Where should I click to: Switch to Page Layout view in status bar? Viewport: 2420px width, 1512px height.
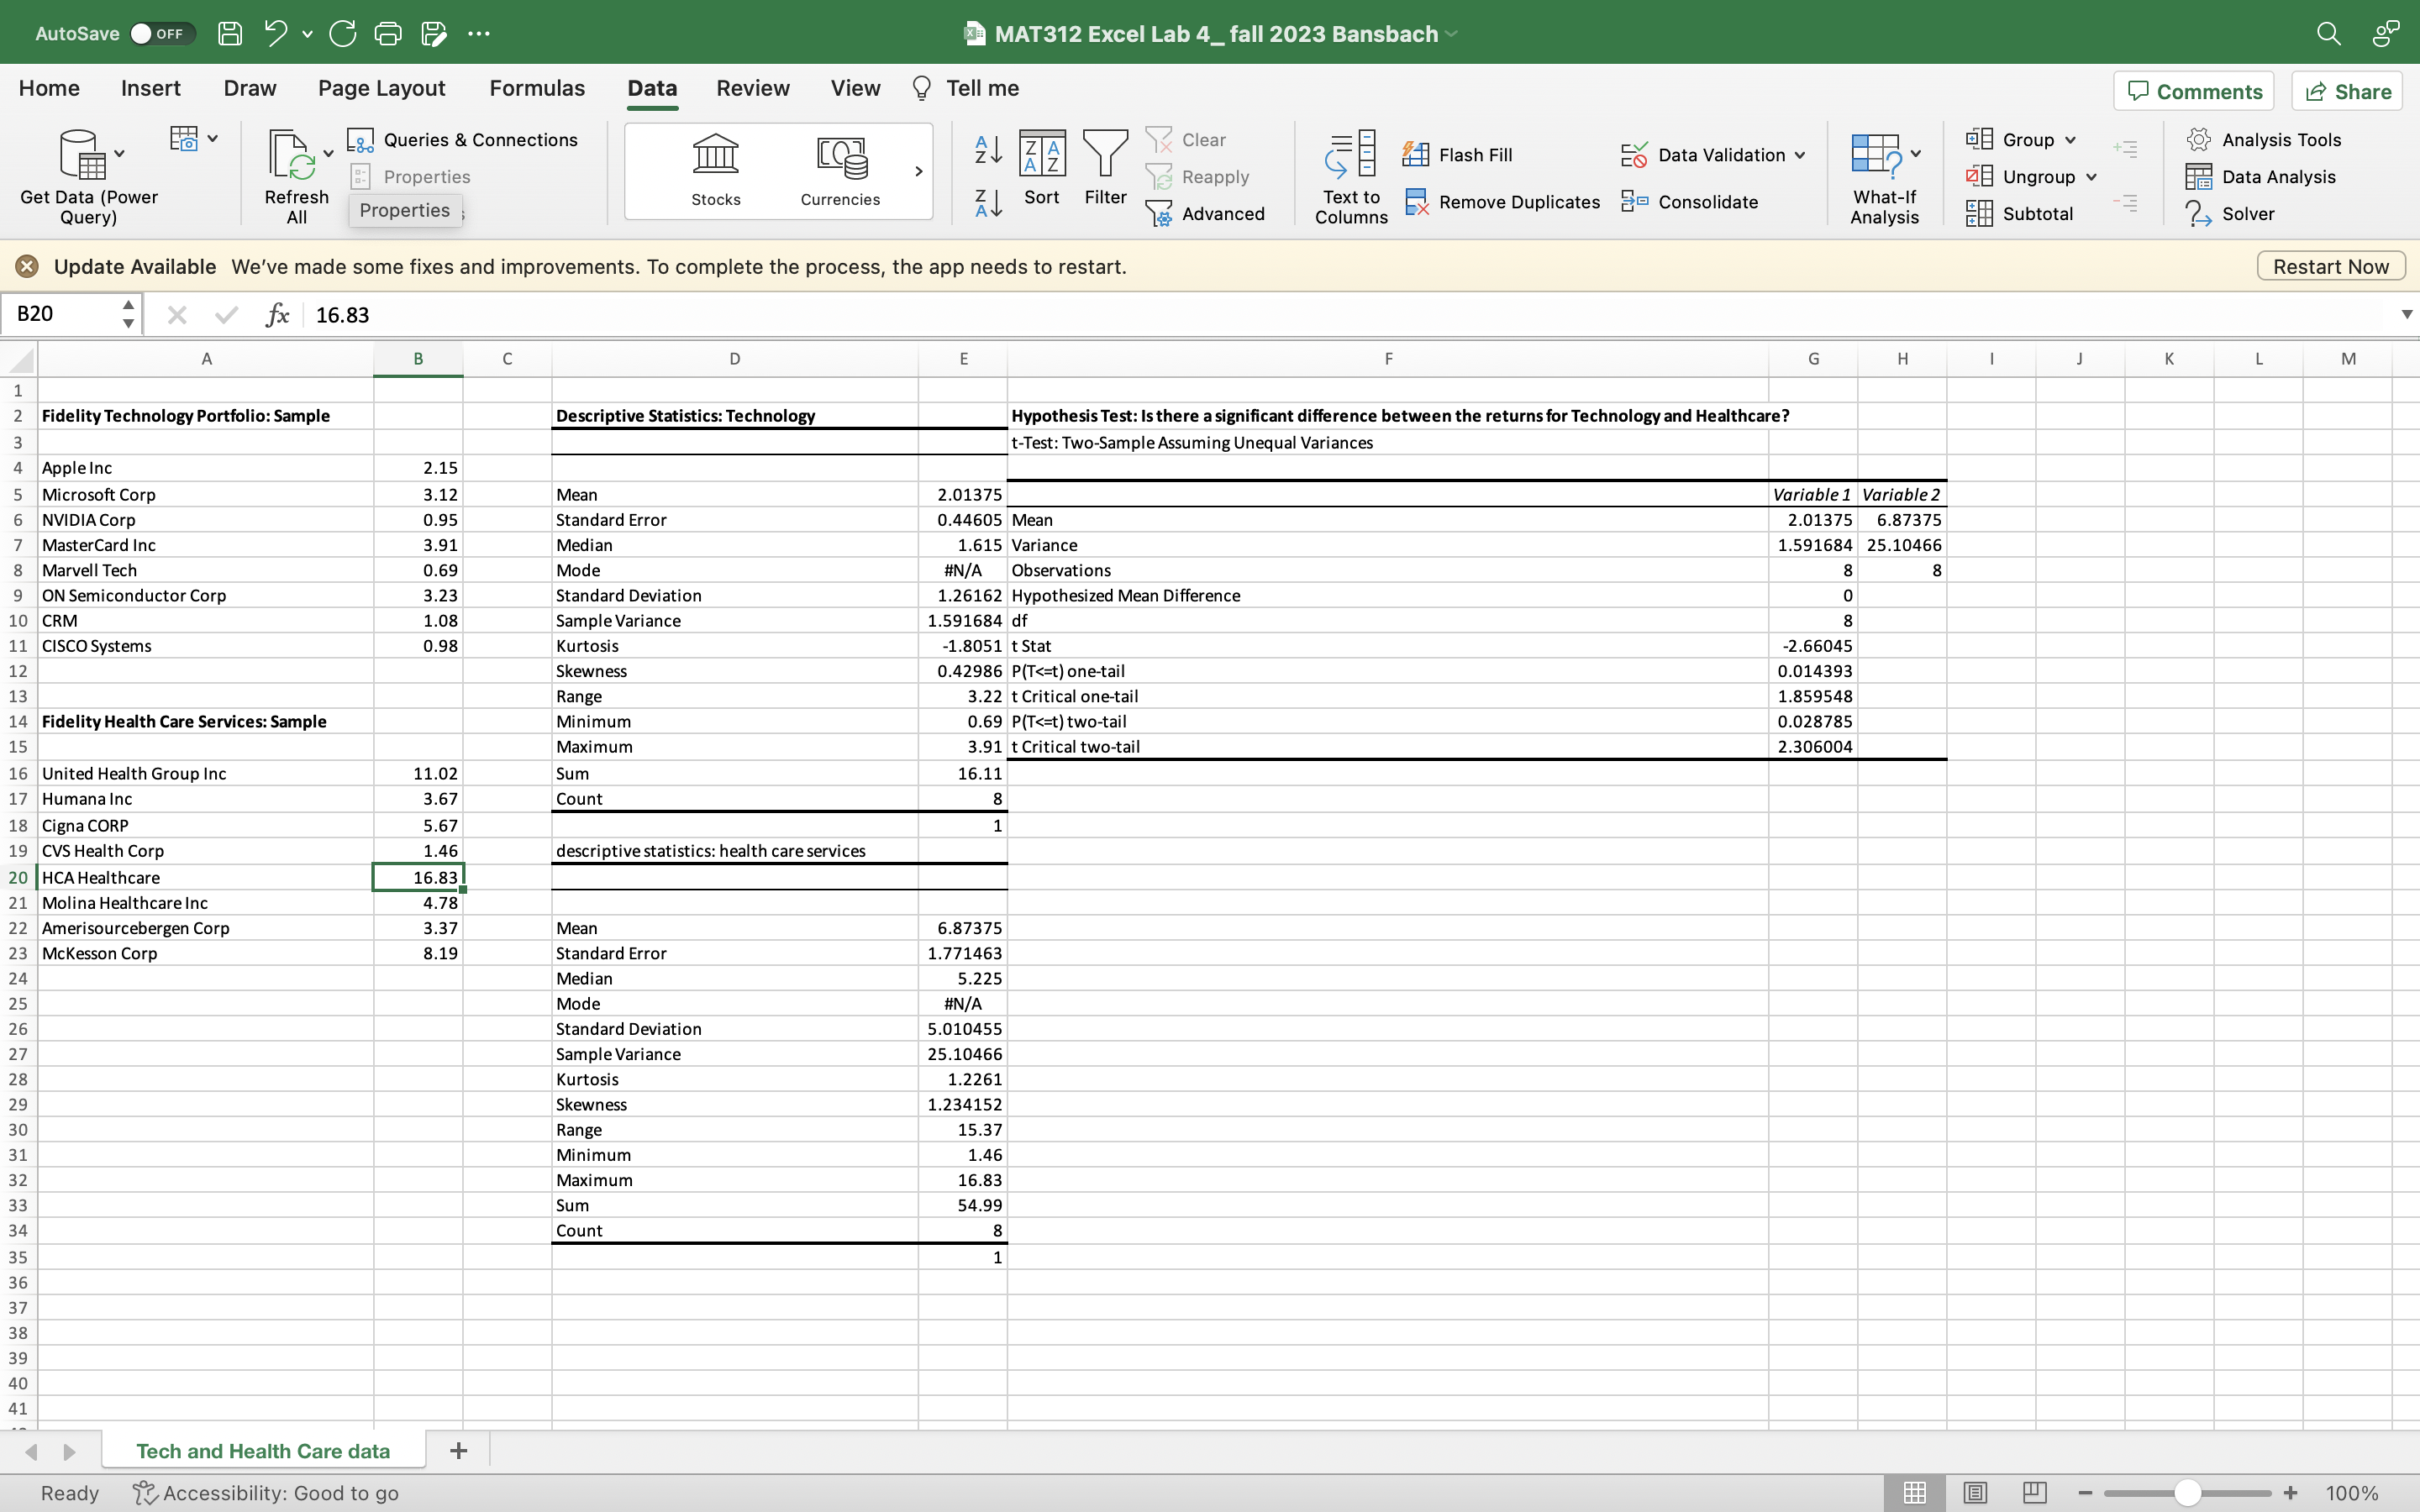[1975, 1492]
